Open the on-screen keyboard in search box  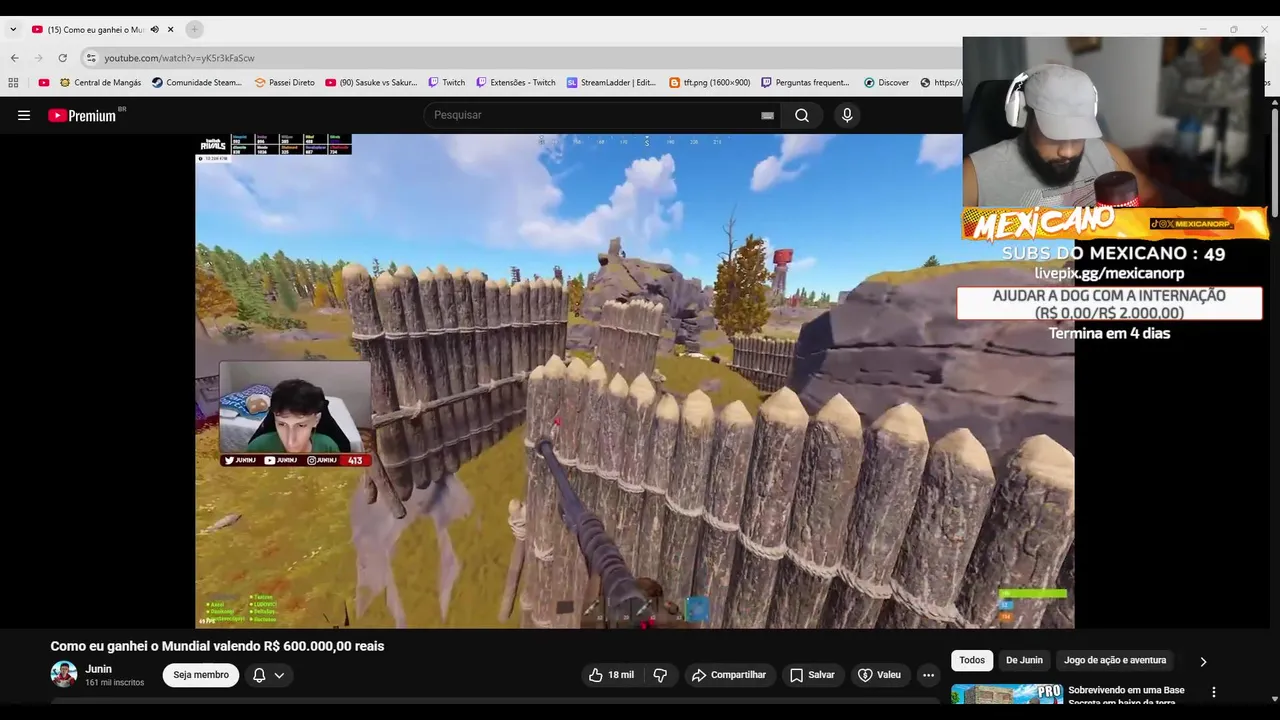767,115
